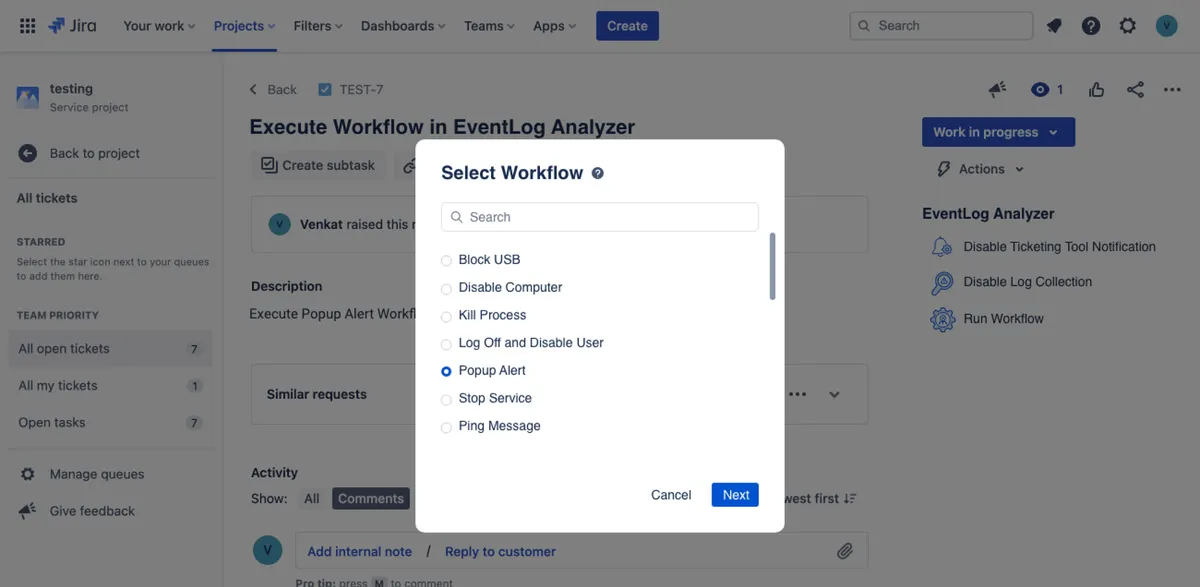Click the Run Workflow gear icon
Screen dimensions: 1200x587
[942, 319]
